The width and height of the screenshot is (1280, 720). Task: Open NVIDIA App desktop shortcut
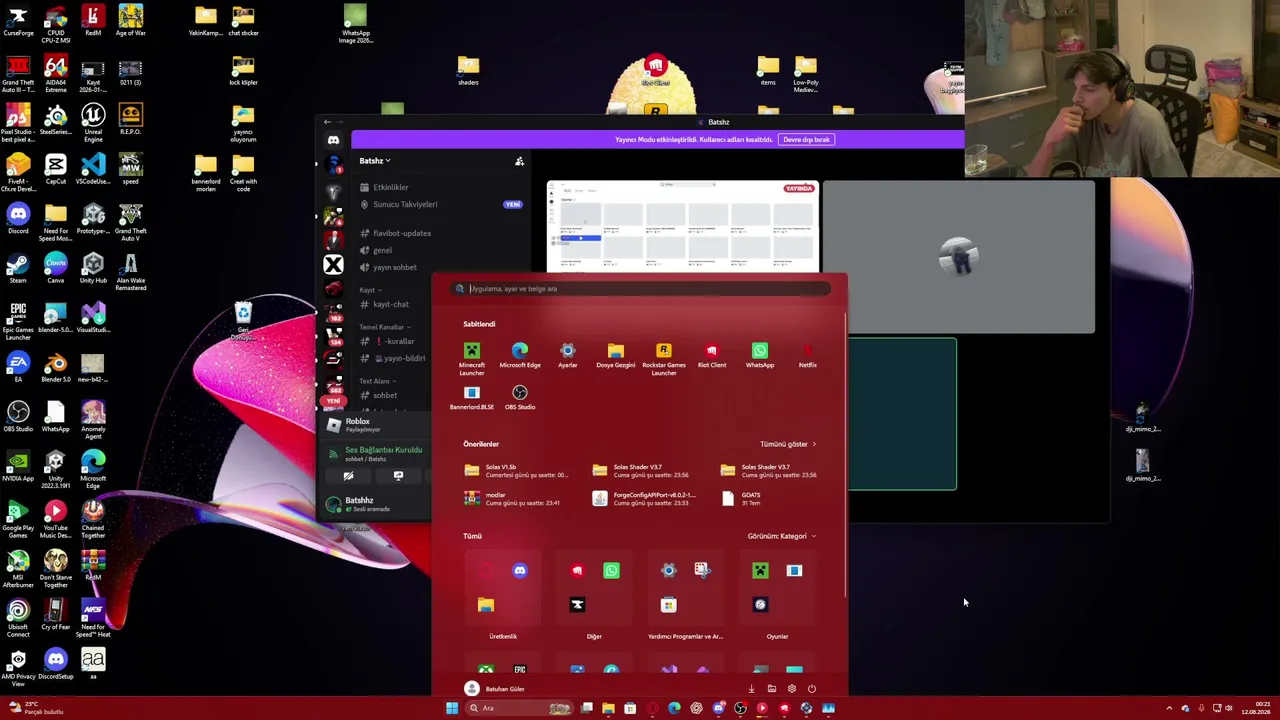(18, 465)
